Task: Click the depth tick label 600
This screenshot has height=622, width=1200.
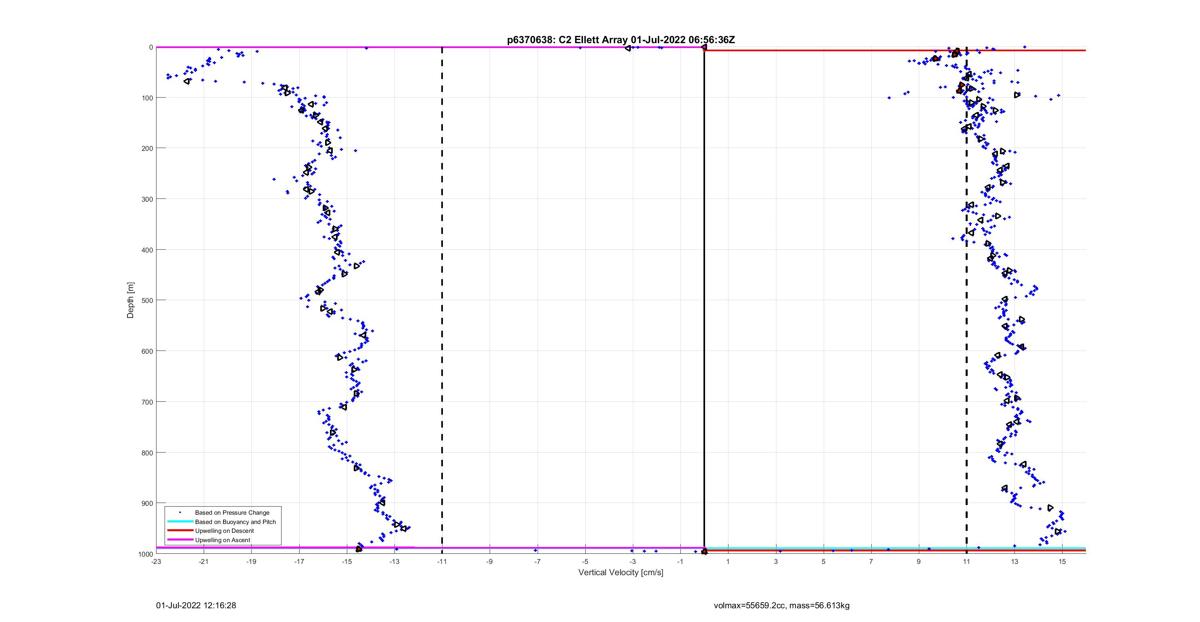Action: coord(147,351)
